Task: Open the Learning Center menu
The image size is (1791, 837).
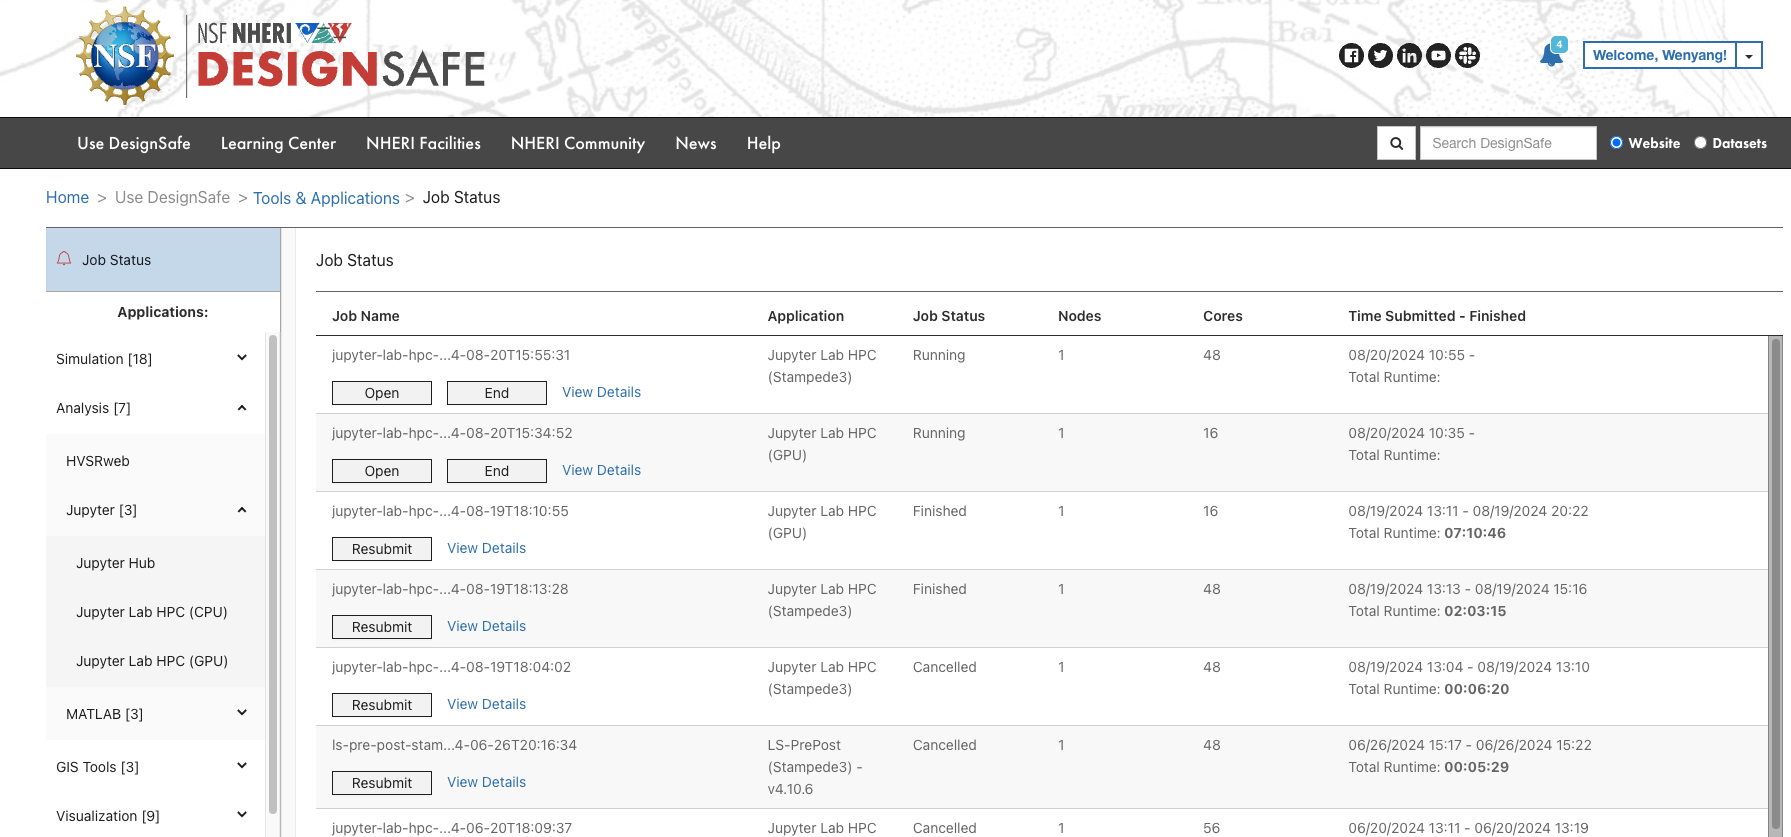Action: [278, 143]
